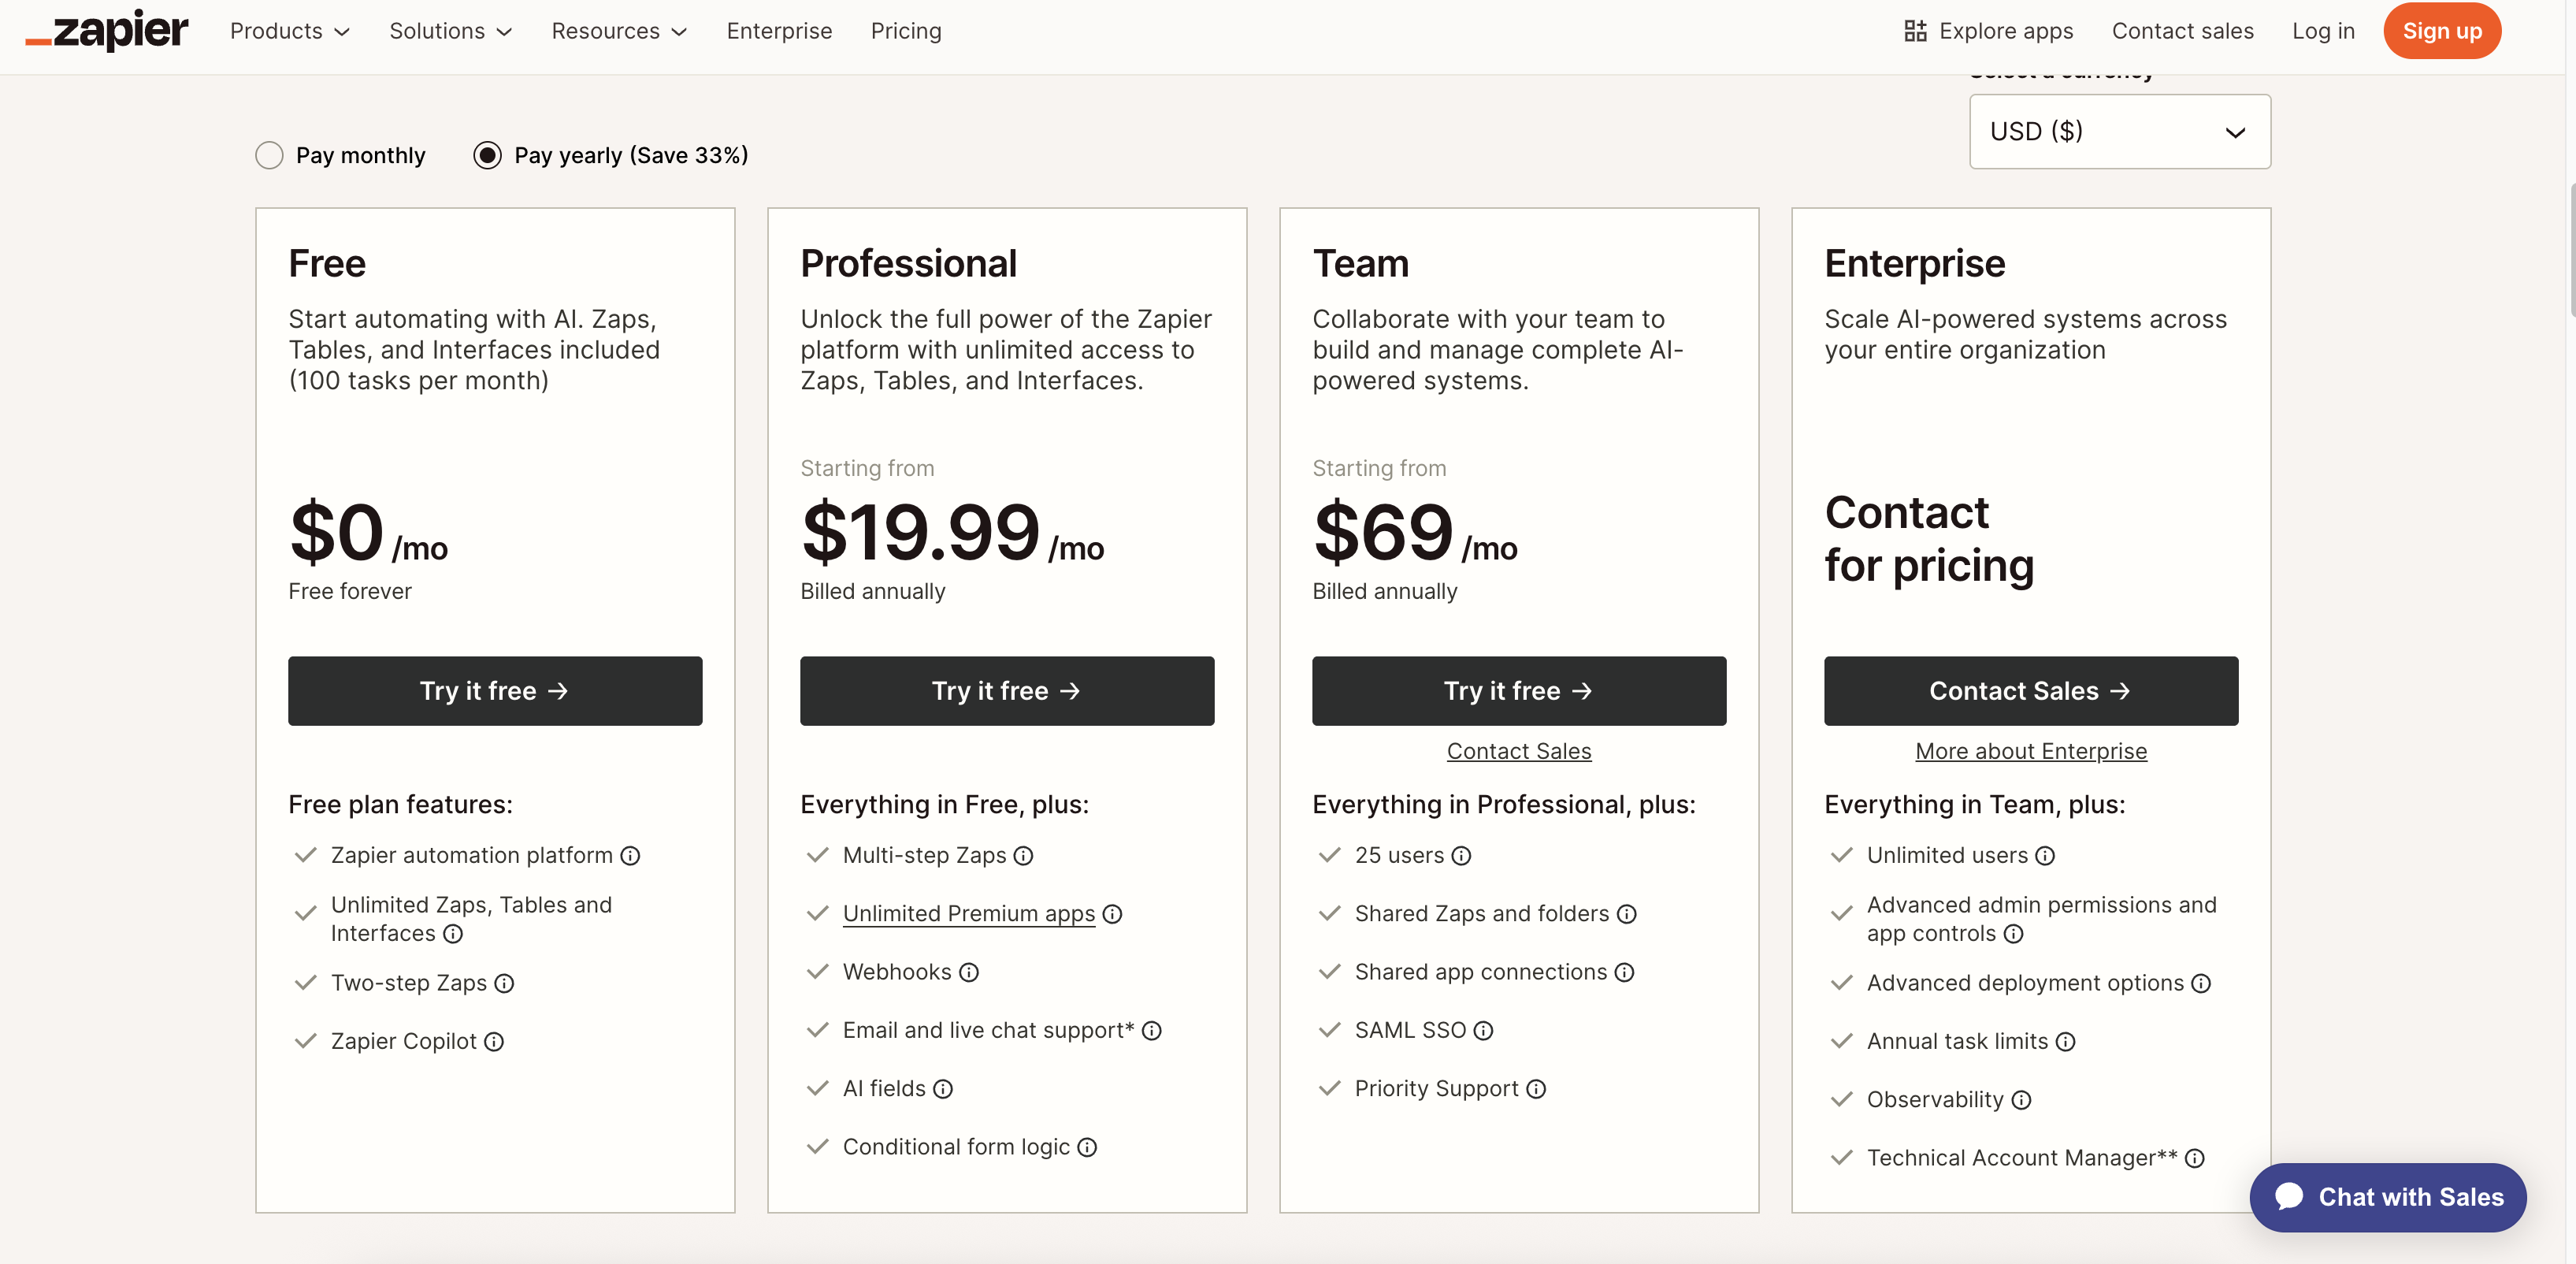The height and width of the screenshot is (1264, 2576).
Task: Open Chat with Sales widget
Action: tap(2388, 1198)
